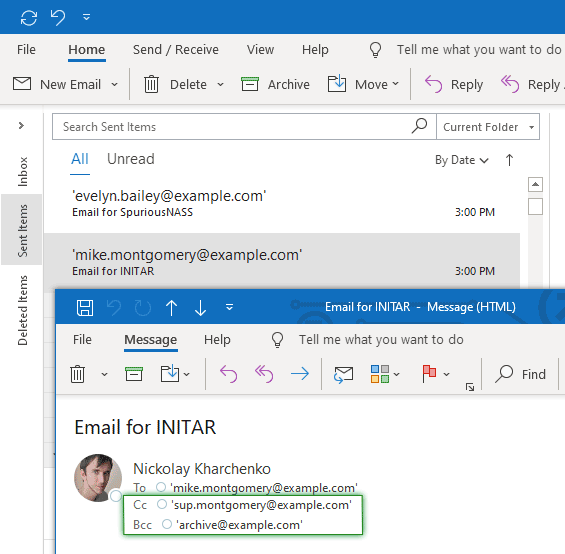This screenshot has width=565, height=554.
Task: Click Nickolay Kharchenko's profile photo
Action: point(98,478)
